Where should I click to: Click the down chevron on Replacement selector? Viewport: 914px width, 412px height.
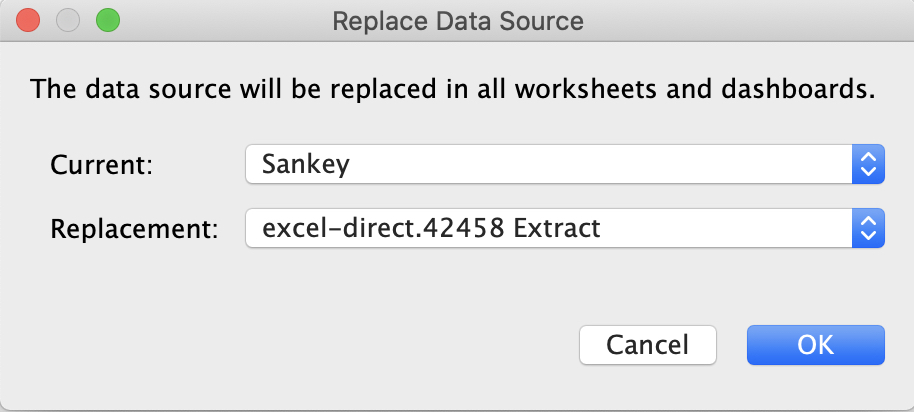[869, 235]
